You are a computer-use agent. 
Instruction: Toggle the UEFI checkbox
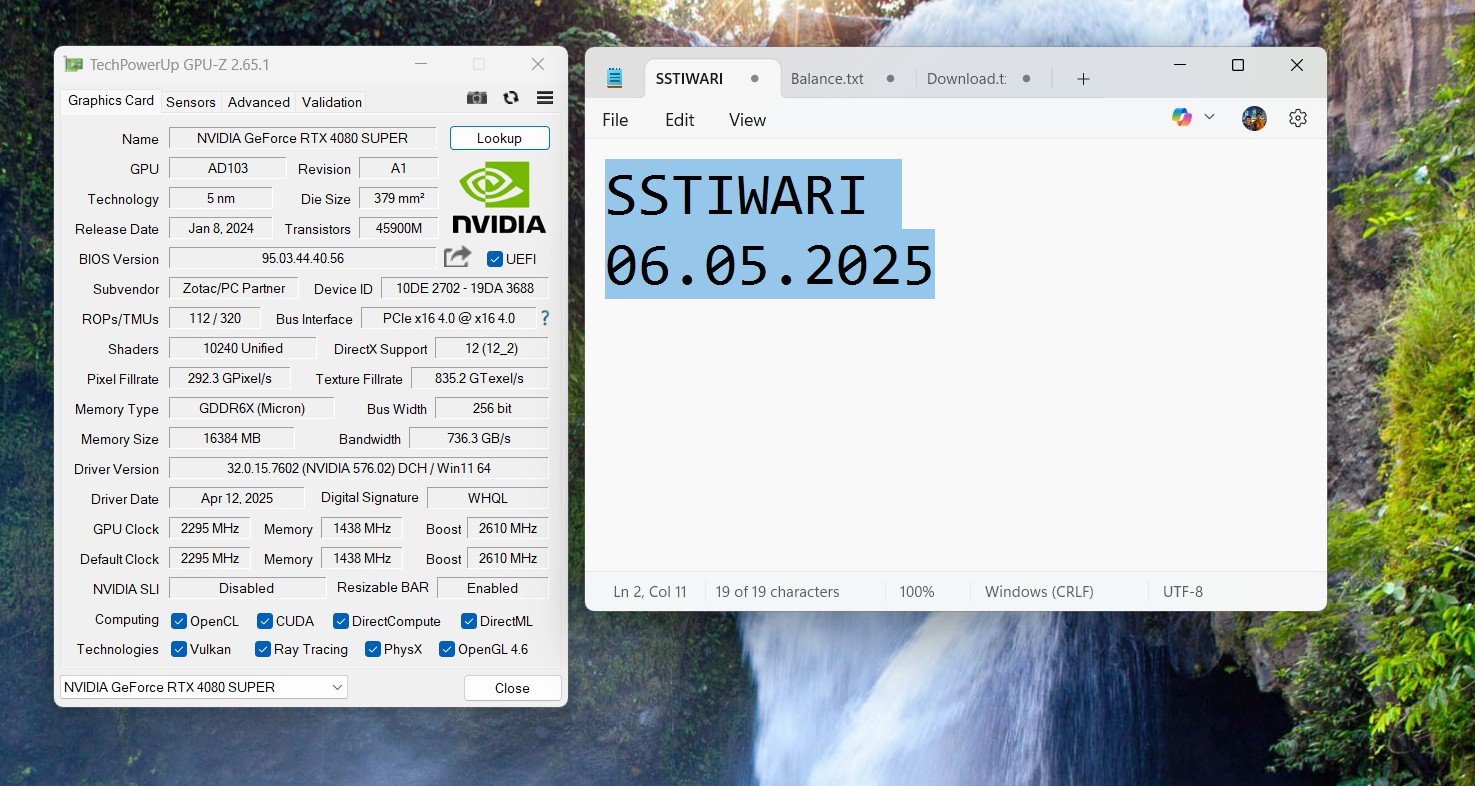[x=494, y=259]
